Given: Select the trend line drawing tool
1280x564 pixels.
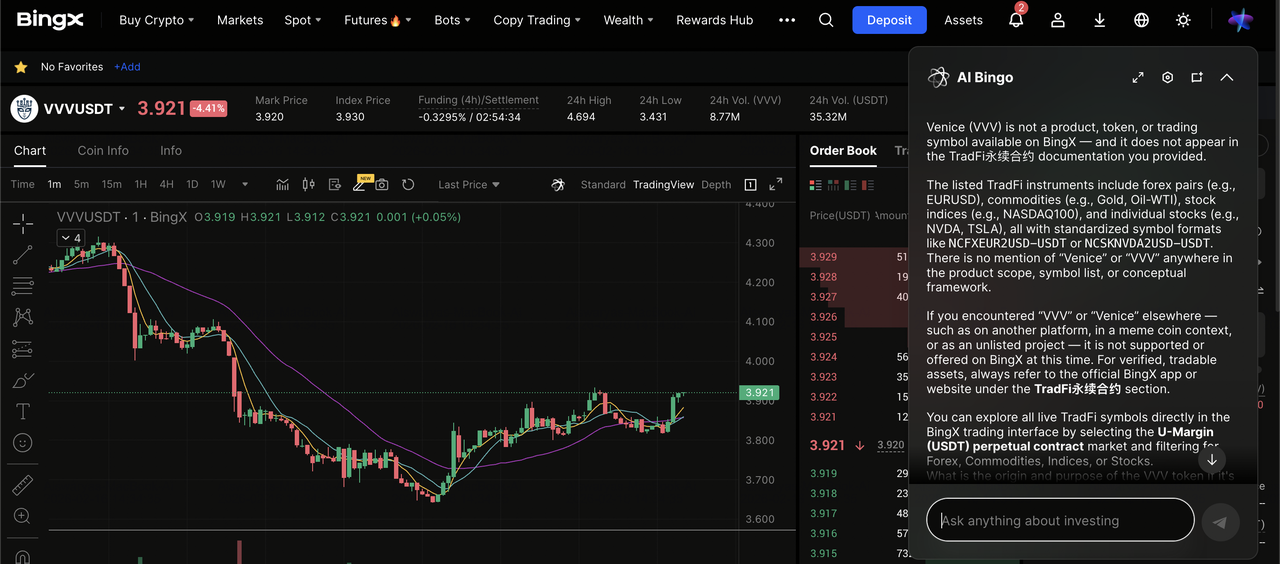Looking at the screenshot, I should point(22,255).
